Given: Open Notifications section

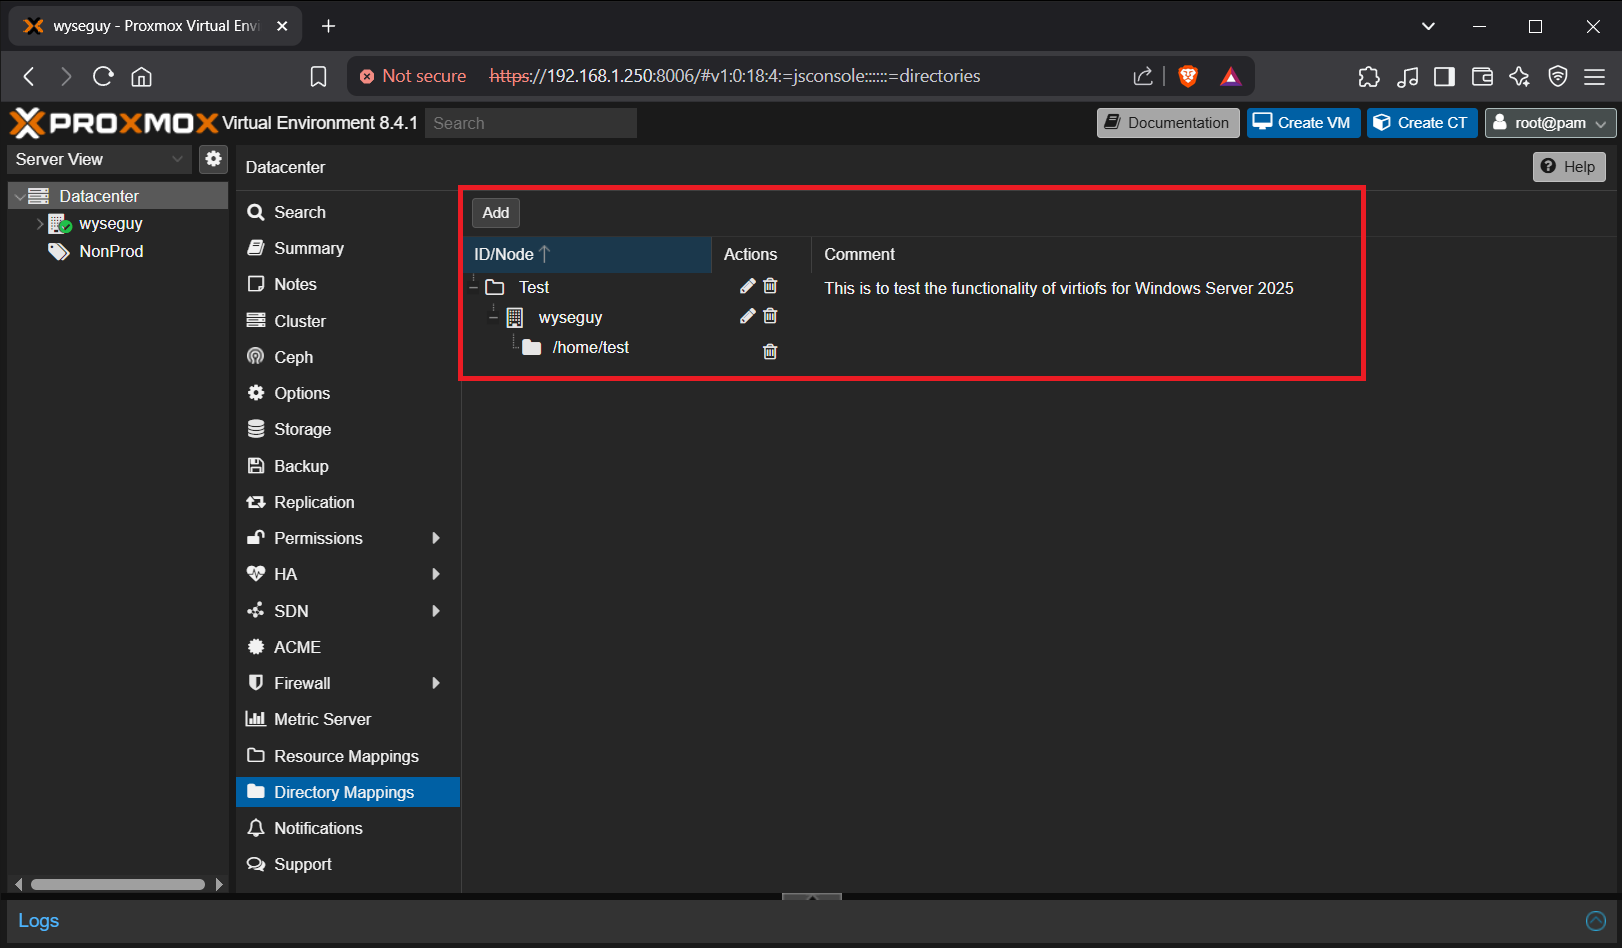Looking at the screenshot, I should pos(348,828).
